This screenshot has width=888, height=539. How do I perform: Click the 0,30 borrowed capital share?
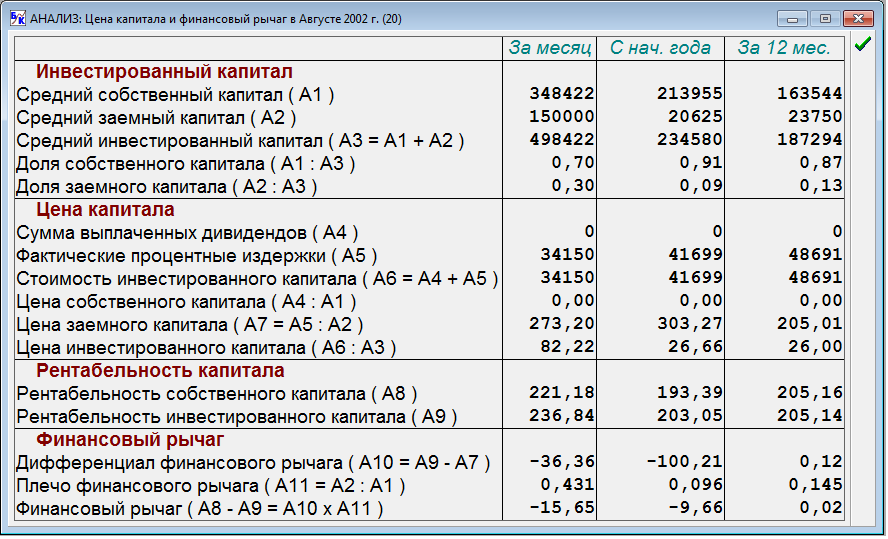573,186
